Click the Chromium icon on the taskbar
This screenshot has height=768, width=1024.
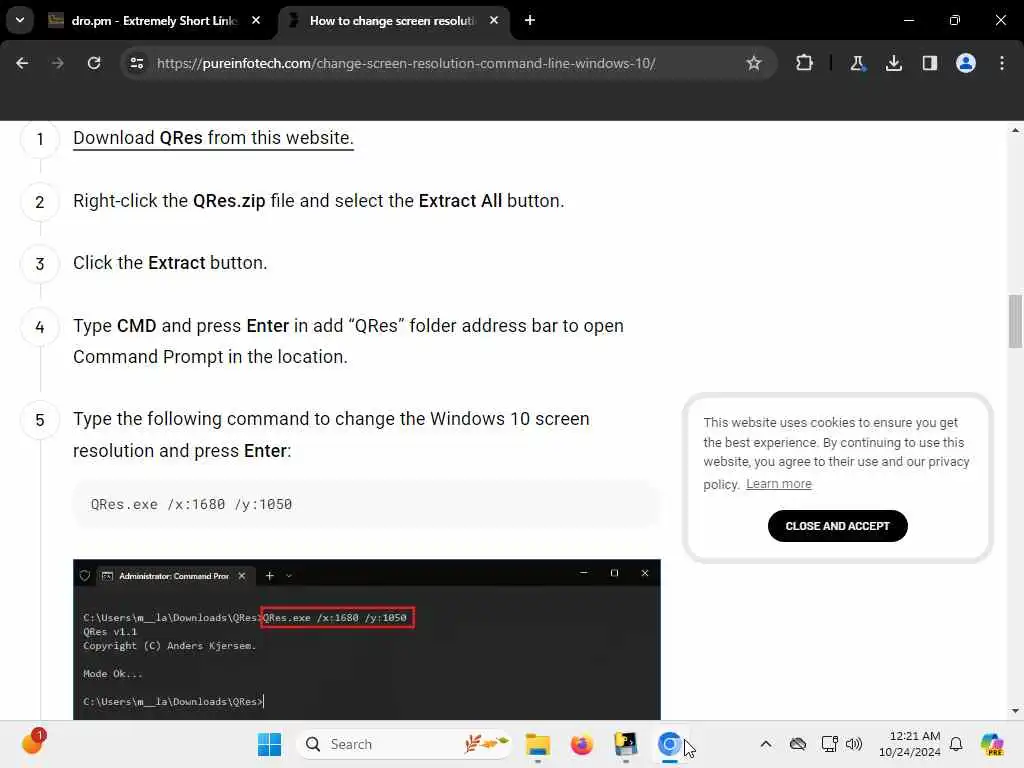point(669,744)
